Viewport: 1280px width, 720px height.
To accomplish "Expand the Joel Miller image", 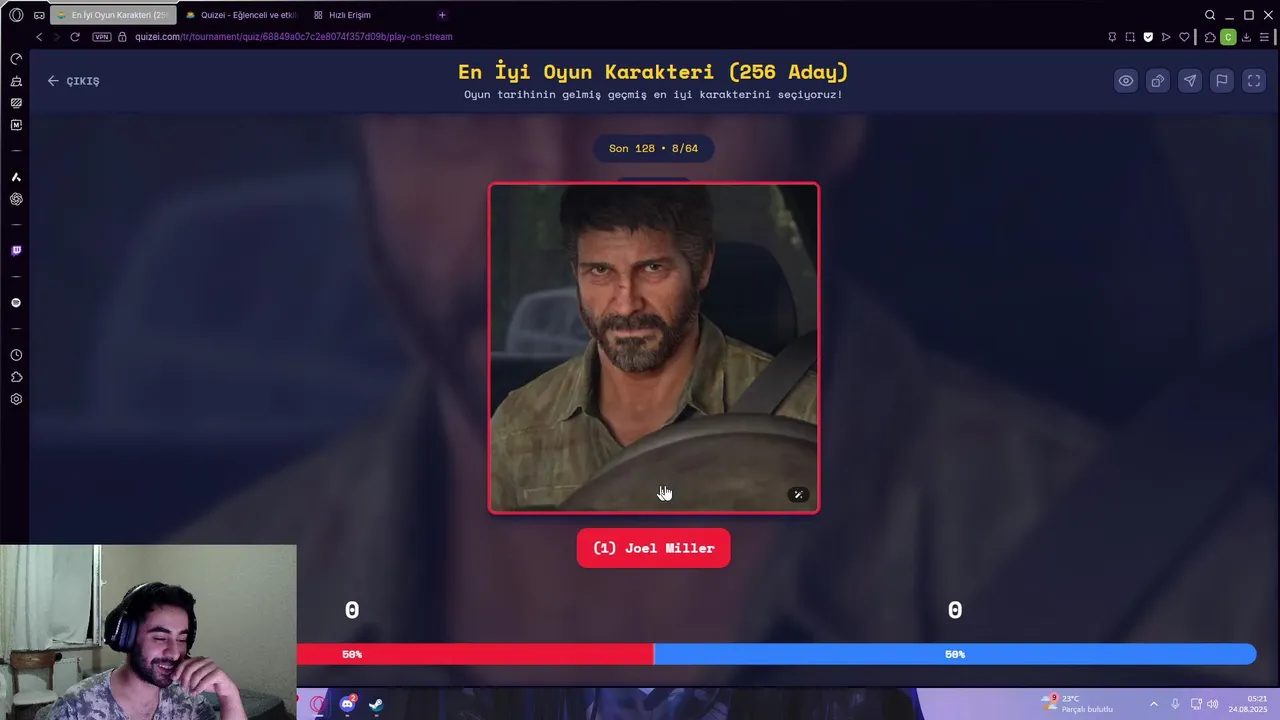I will (x=798, y=494).
